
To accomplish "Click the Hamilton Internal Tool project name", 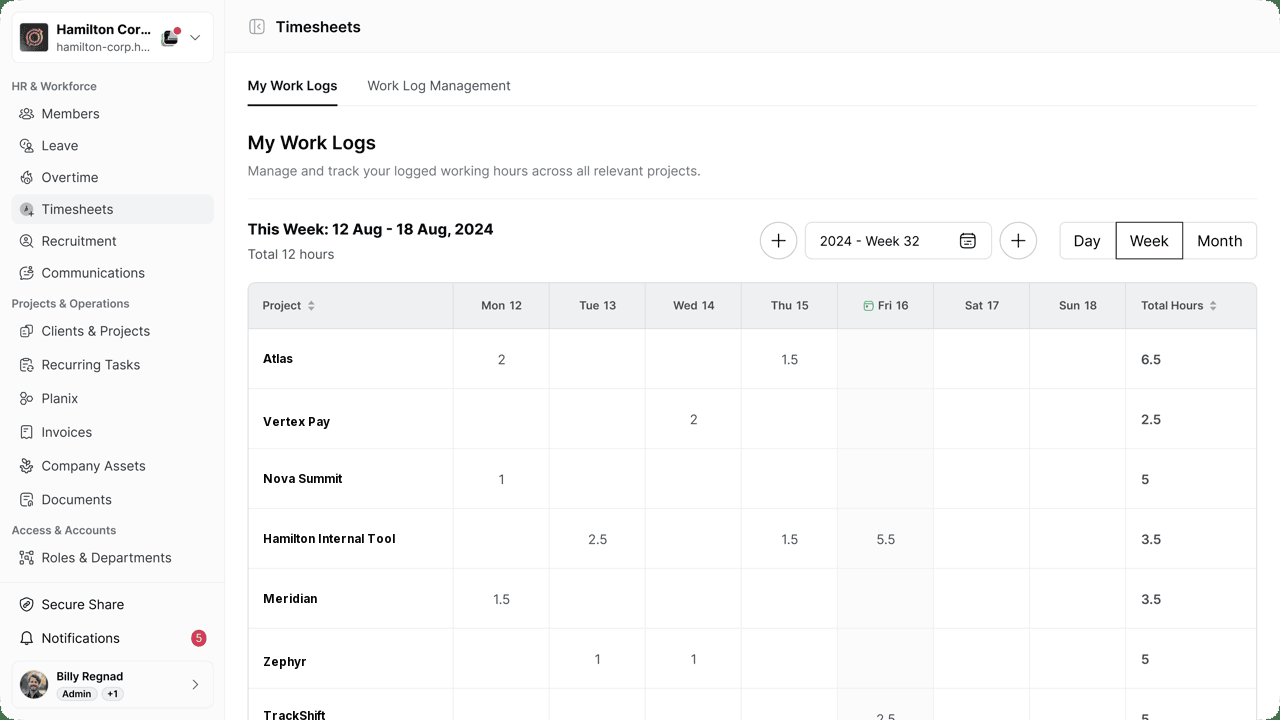I will (329, 539).
